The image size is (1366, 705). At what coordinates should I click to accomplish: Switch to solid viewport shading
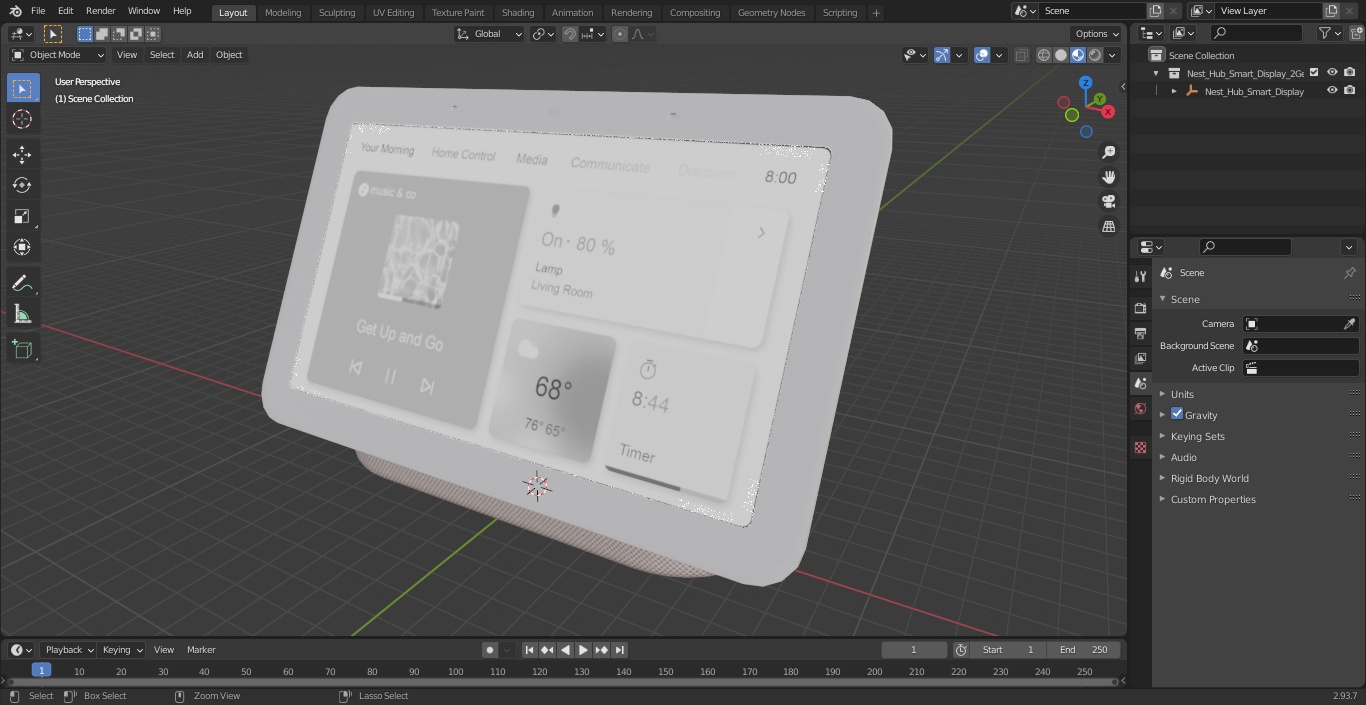[1061, 55]
